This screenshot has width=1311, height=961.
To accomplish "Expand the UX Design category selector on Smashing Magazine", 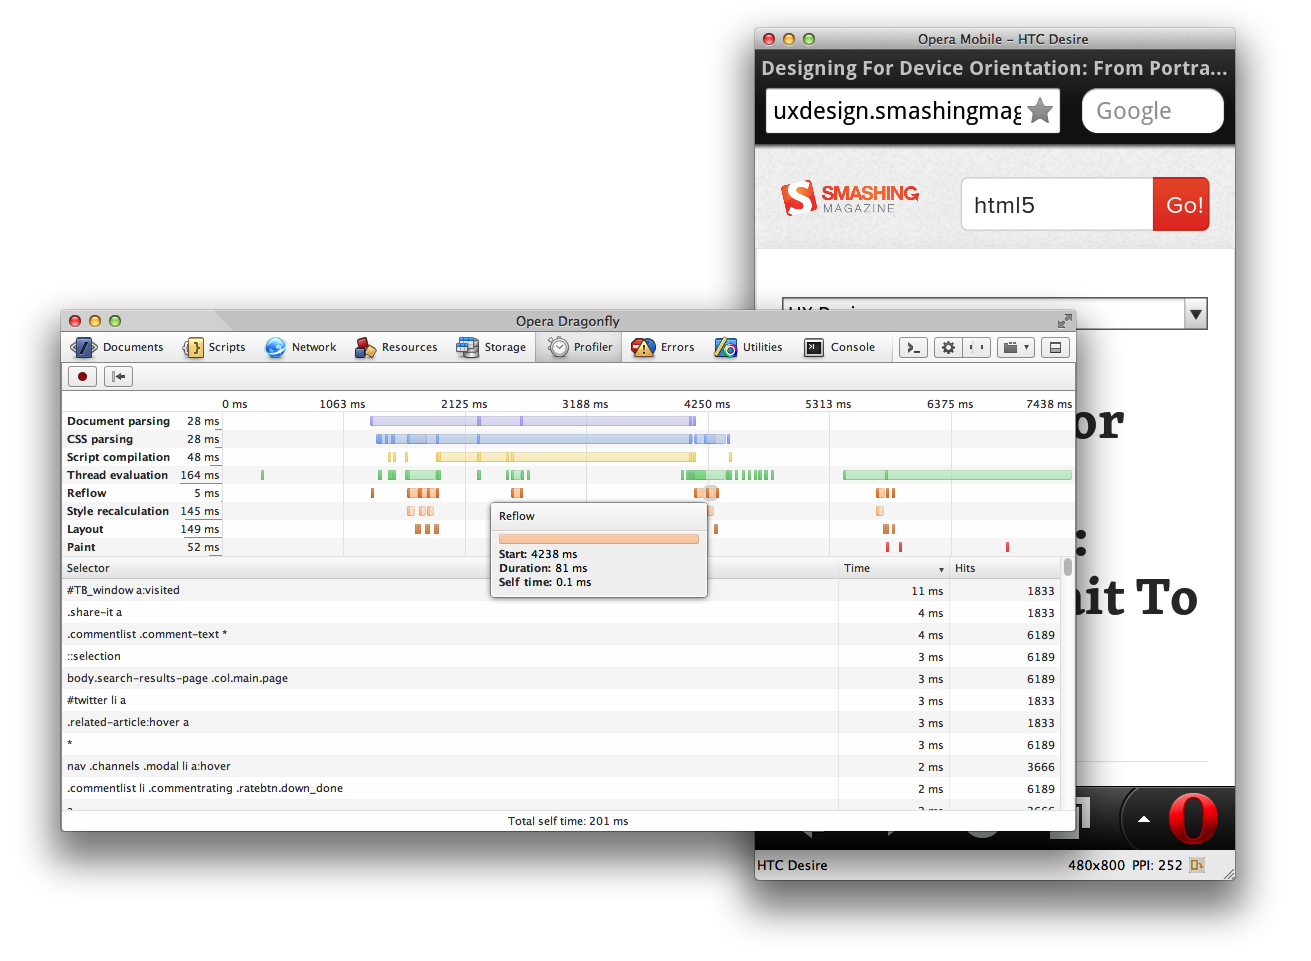I will 1196,313.
